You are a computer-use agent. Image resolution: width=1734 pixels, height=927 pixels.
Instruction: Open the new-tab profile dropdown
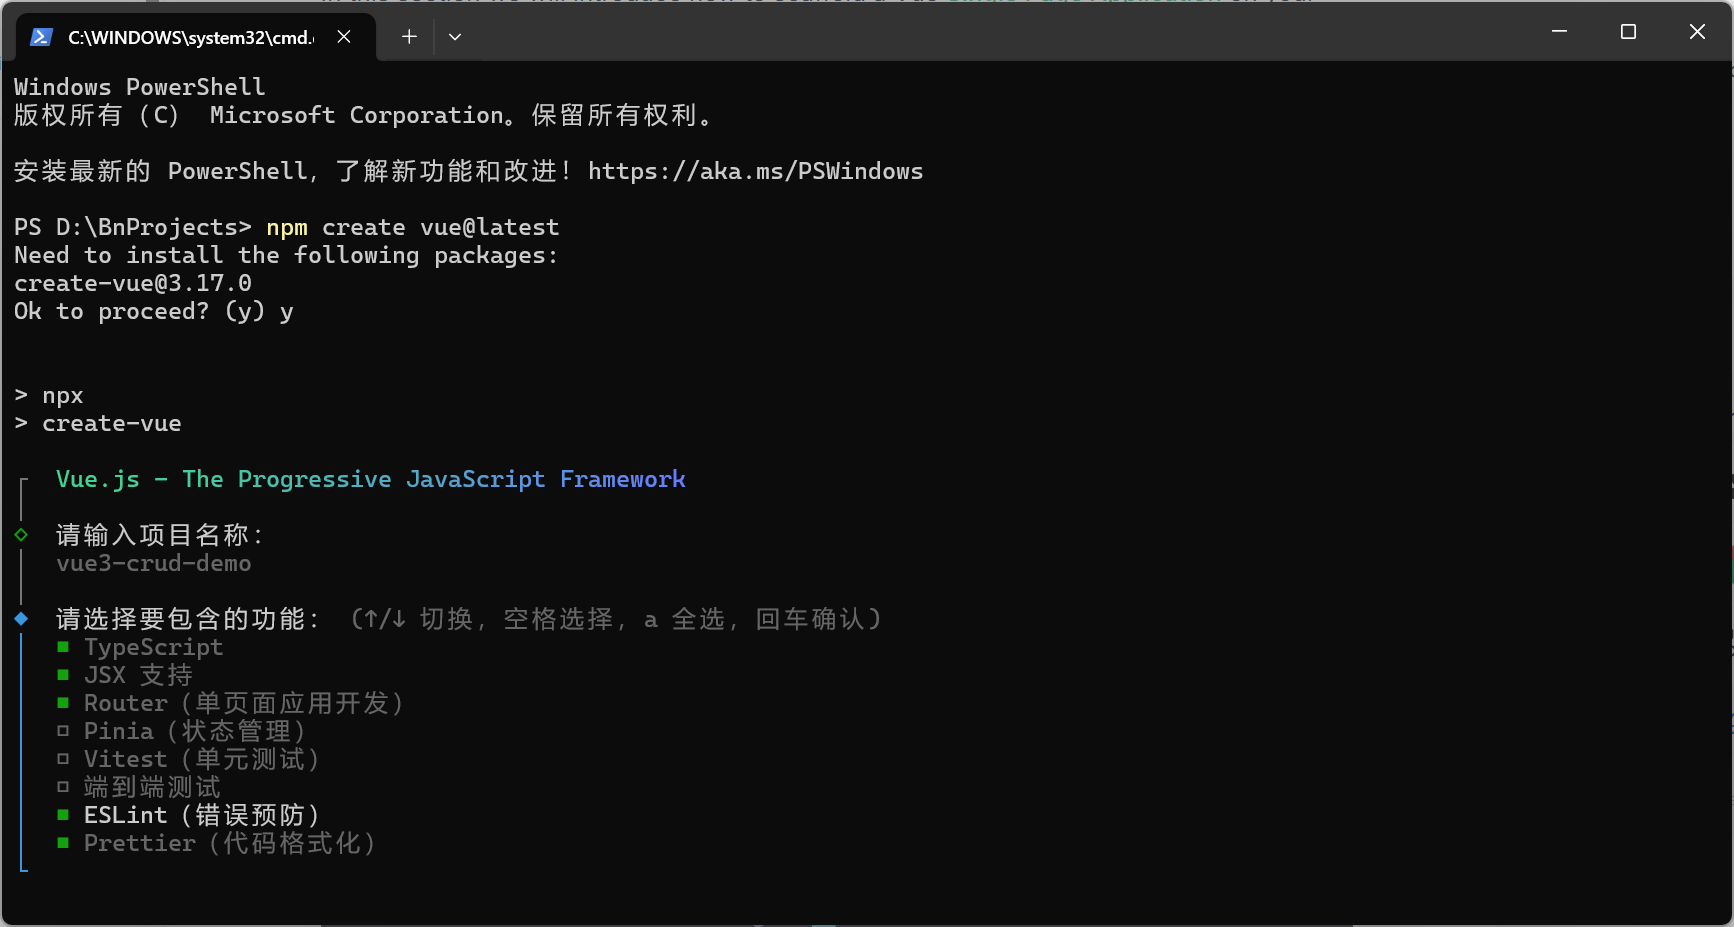[x=455, y=37]
